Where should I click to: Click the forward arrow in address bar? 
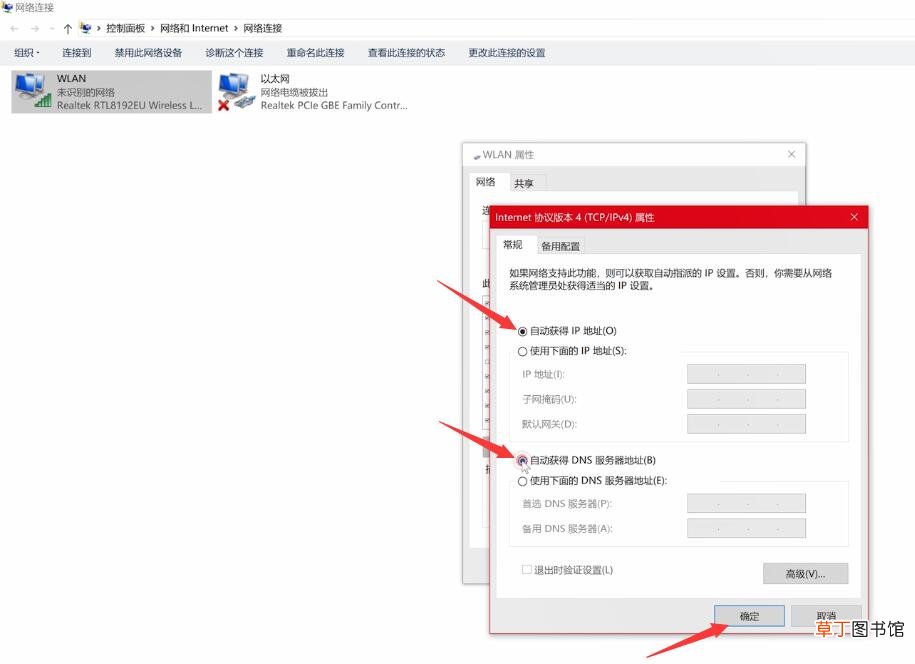[x=35, y=29]
